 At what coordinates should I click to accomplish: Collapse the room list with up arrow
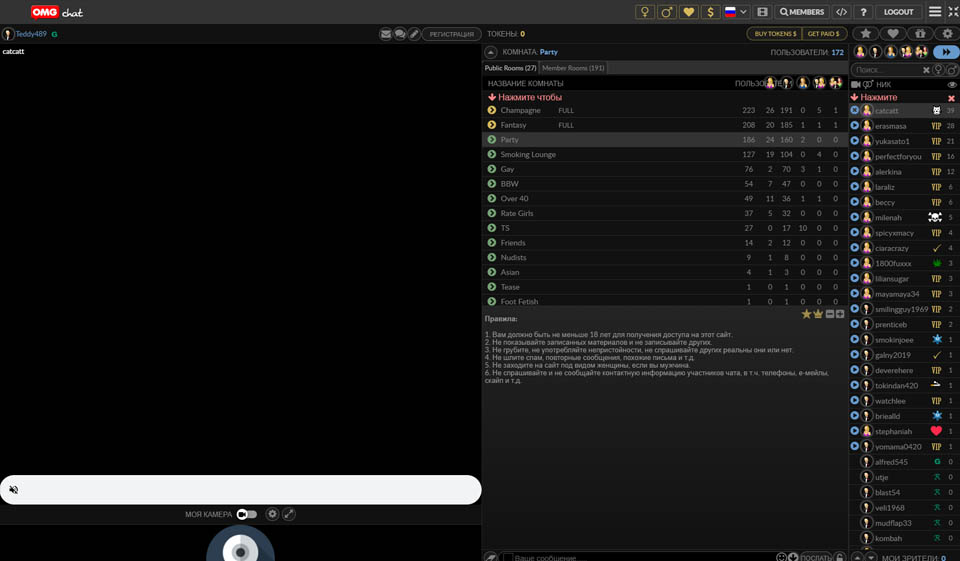(x=491, y=52)
